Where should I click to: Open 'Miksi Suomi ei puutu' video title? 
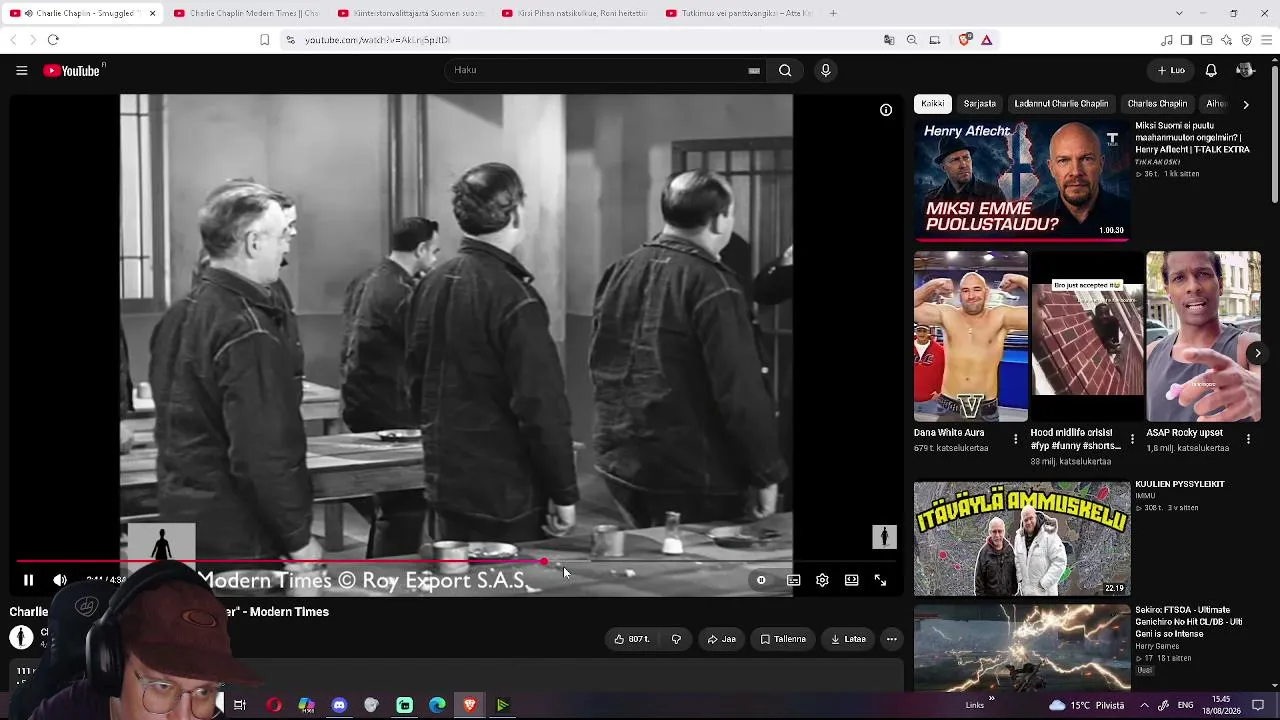coord(1193,138)
